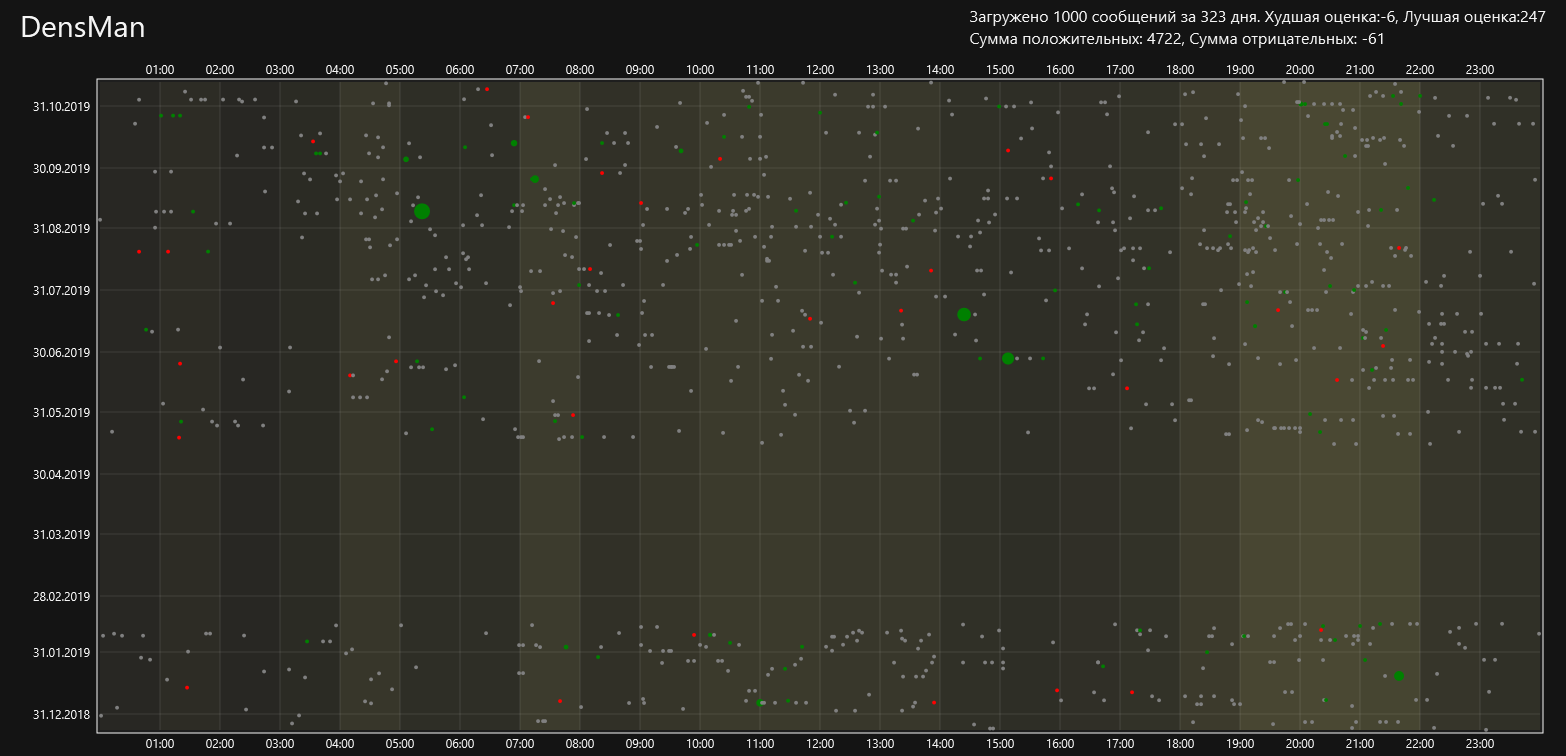Click 05:00 on the top time axis
Viewport: 1566px width, 756px height.
400,70
